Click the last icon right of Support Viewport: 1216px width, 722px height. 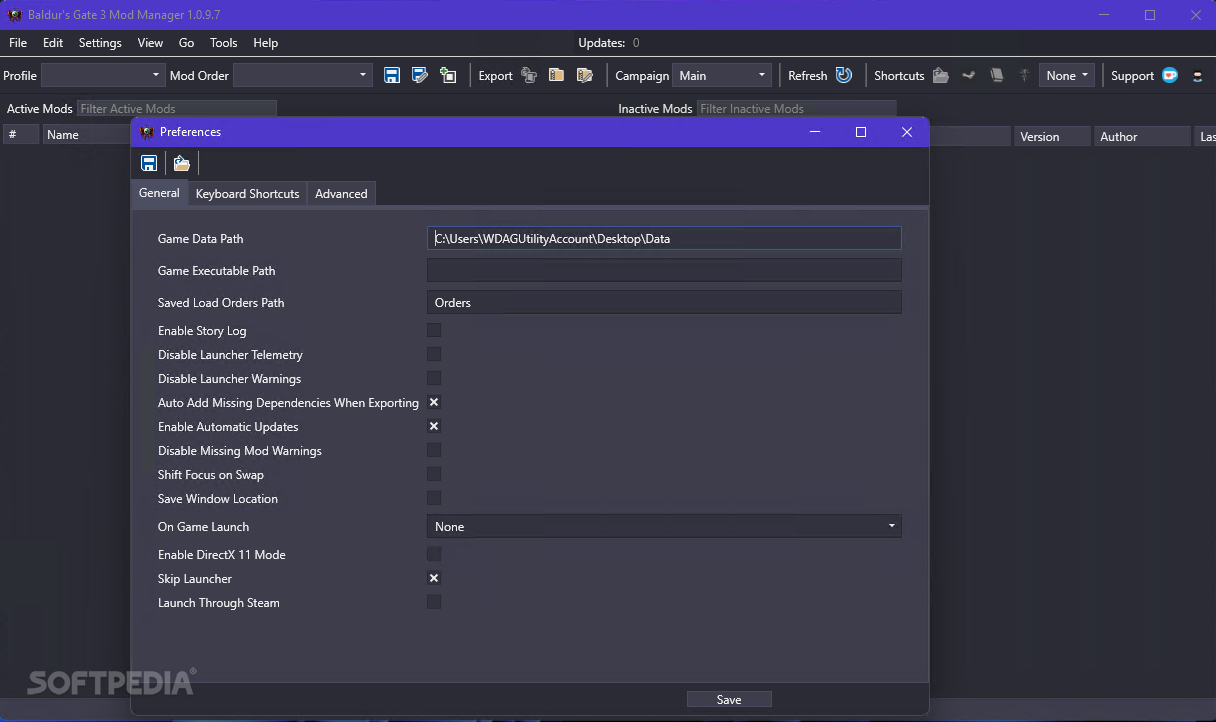click(x=1198, y=75)
